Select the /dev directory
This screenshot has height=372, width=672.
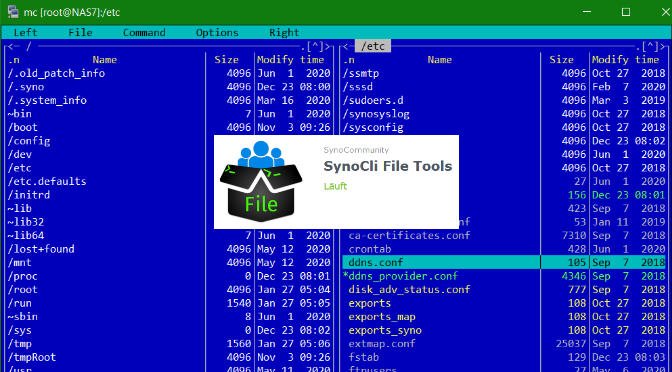(19, 154)
